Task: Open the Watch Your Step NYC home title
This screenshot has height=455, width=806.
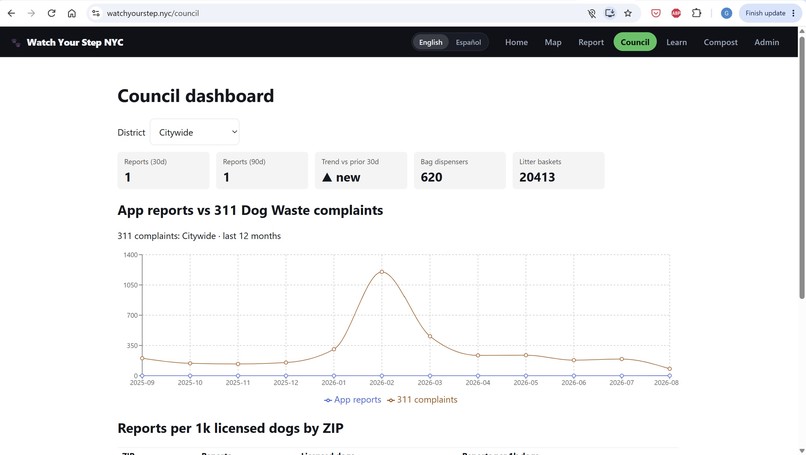Action: coord(75,43)
